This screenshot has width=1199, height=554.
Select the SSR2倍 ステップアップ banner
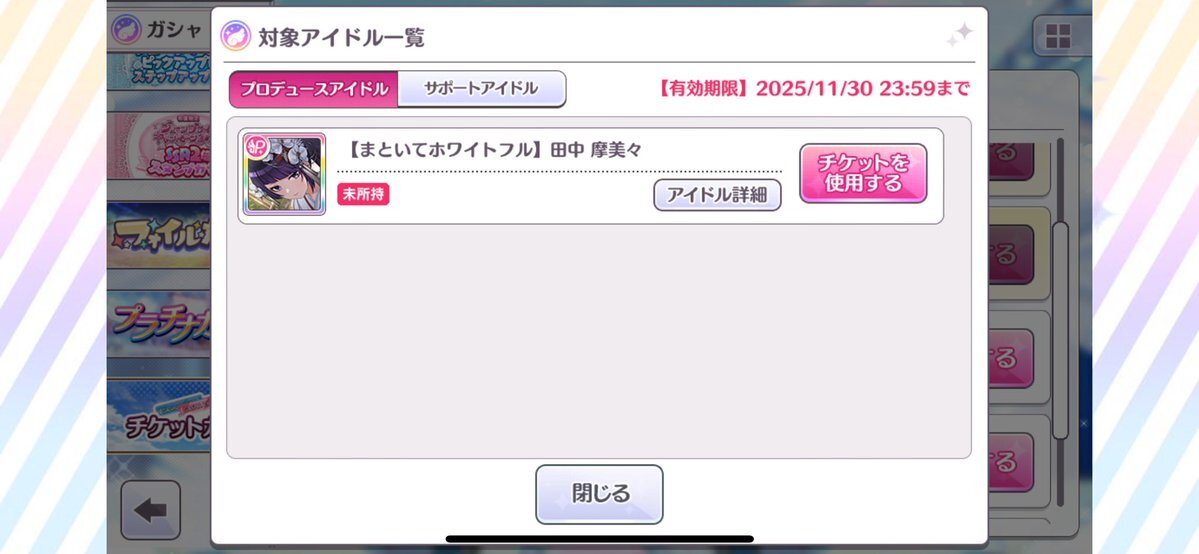coord(159,145)
